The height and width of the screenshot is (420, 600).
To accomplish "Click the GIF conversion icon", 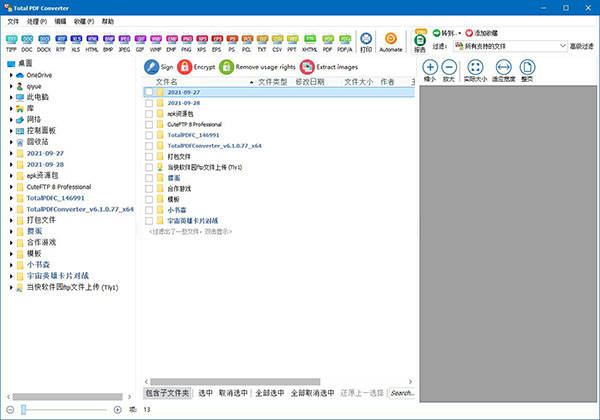I will (x=140, y=42).
